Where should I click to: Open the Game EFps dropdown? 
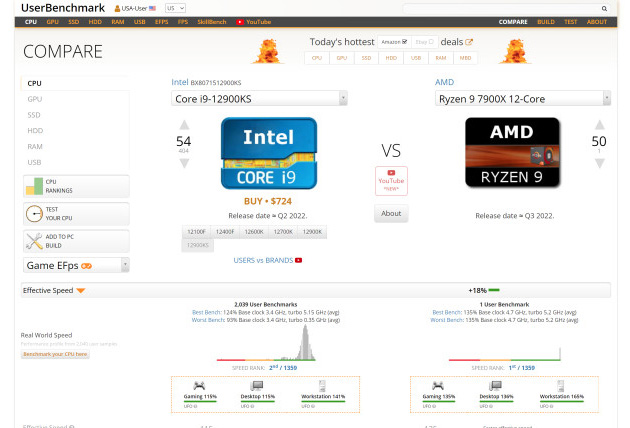point(76,265)
